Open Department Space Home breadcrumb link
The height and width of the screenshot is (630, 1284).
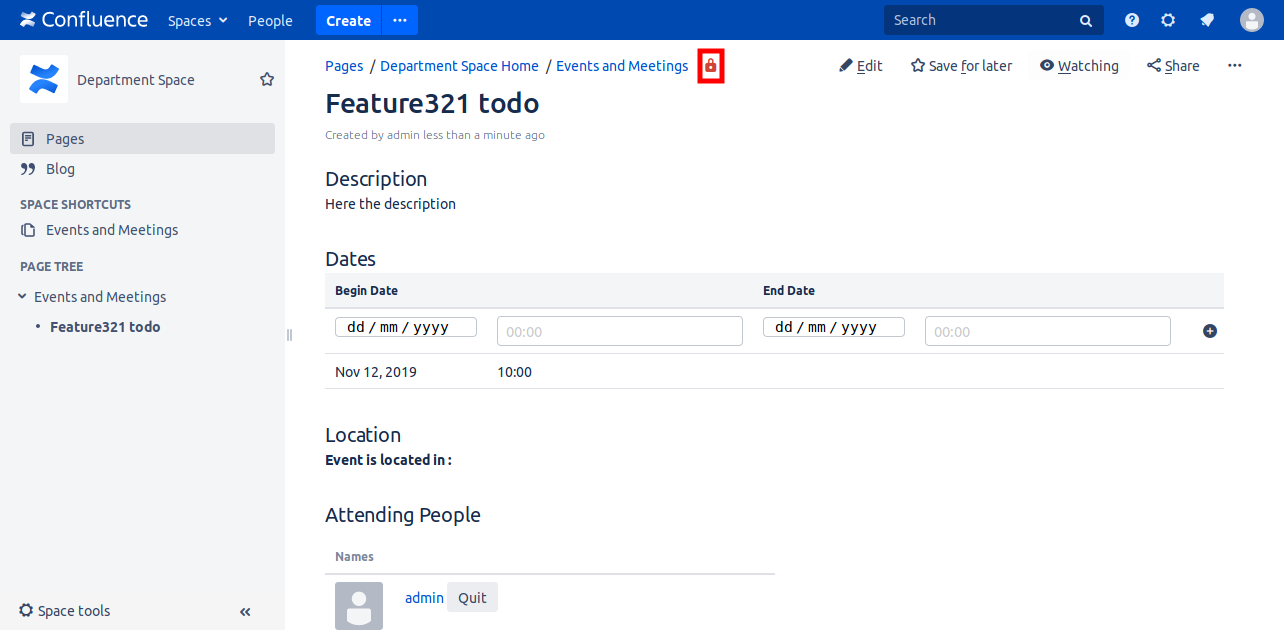tap(459, 66)
